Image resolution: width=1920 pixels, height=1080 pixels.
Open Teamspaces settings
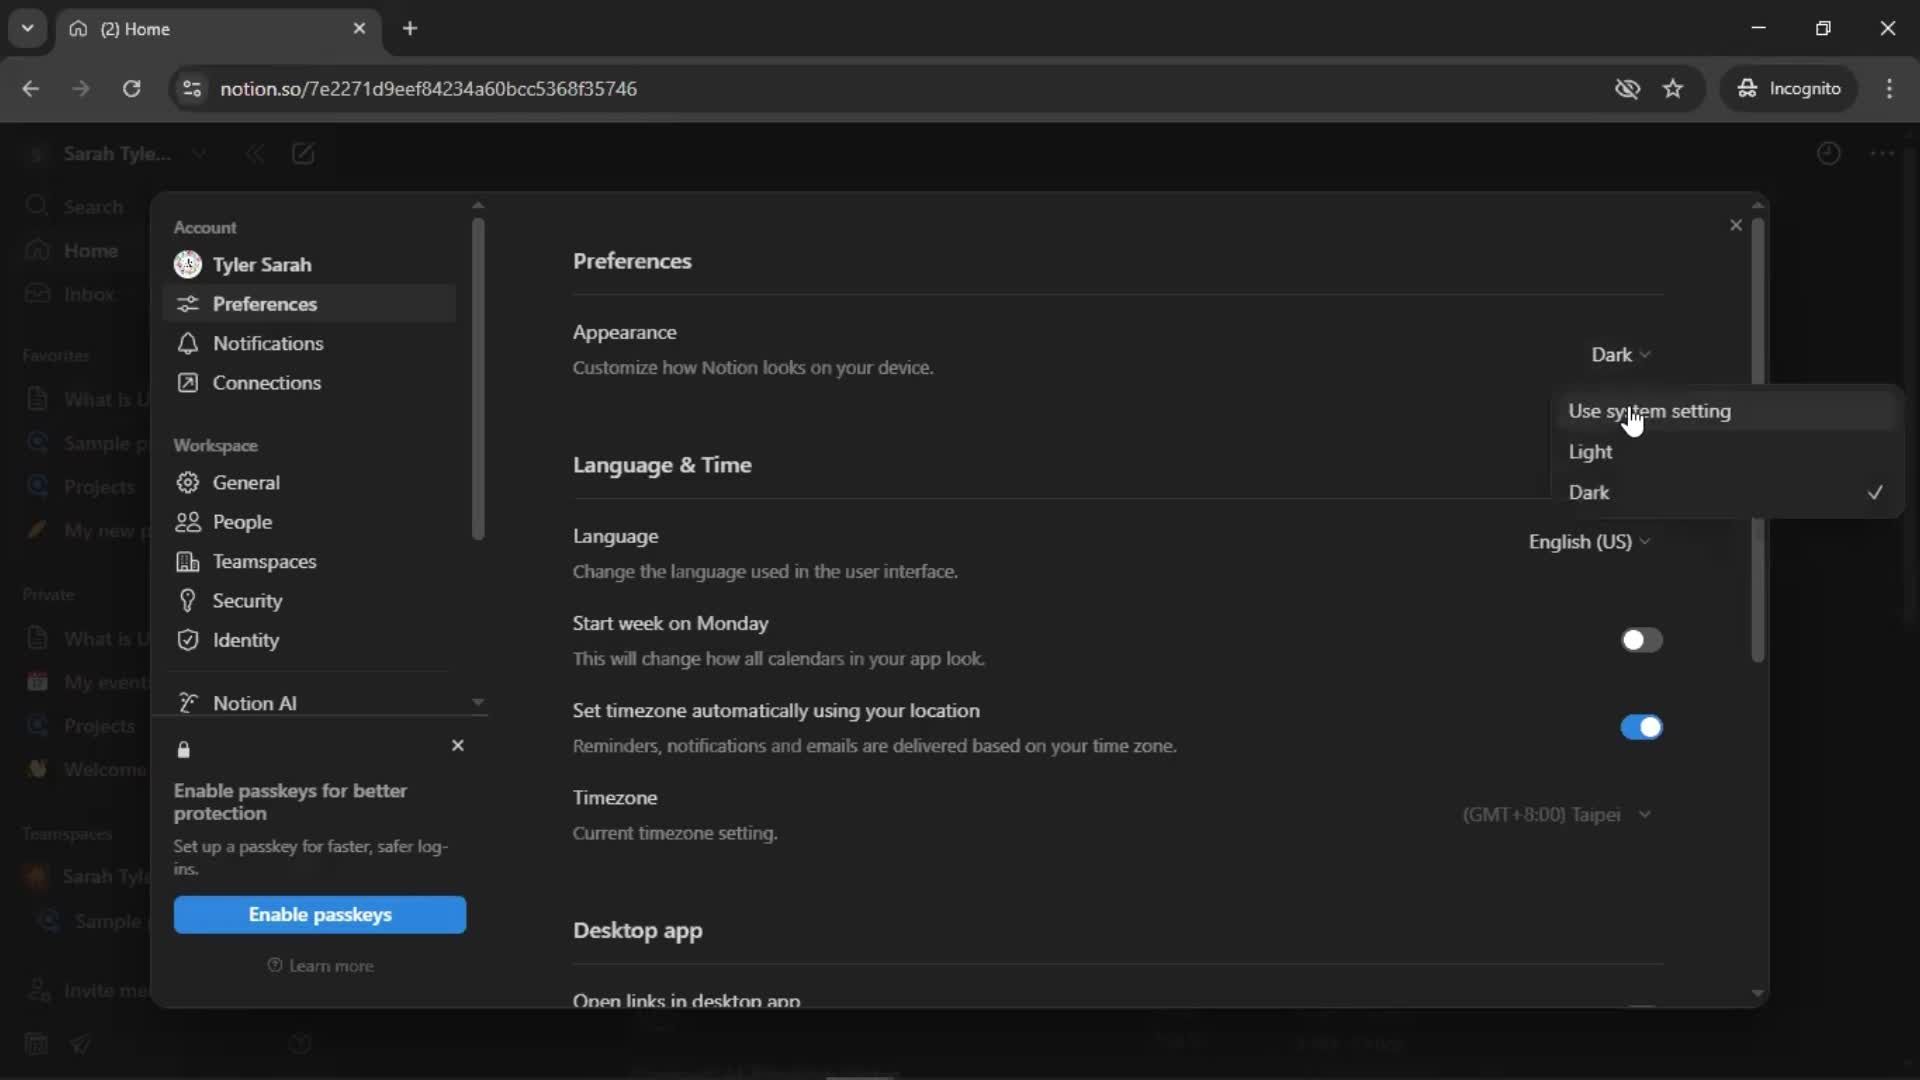(x=309, y=561)
